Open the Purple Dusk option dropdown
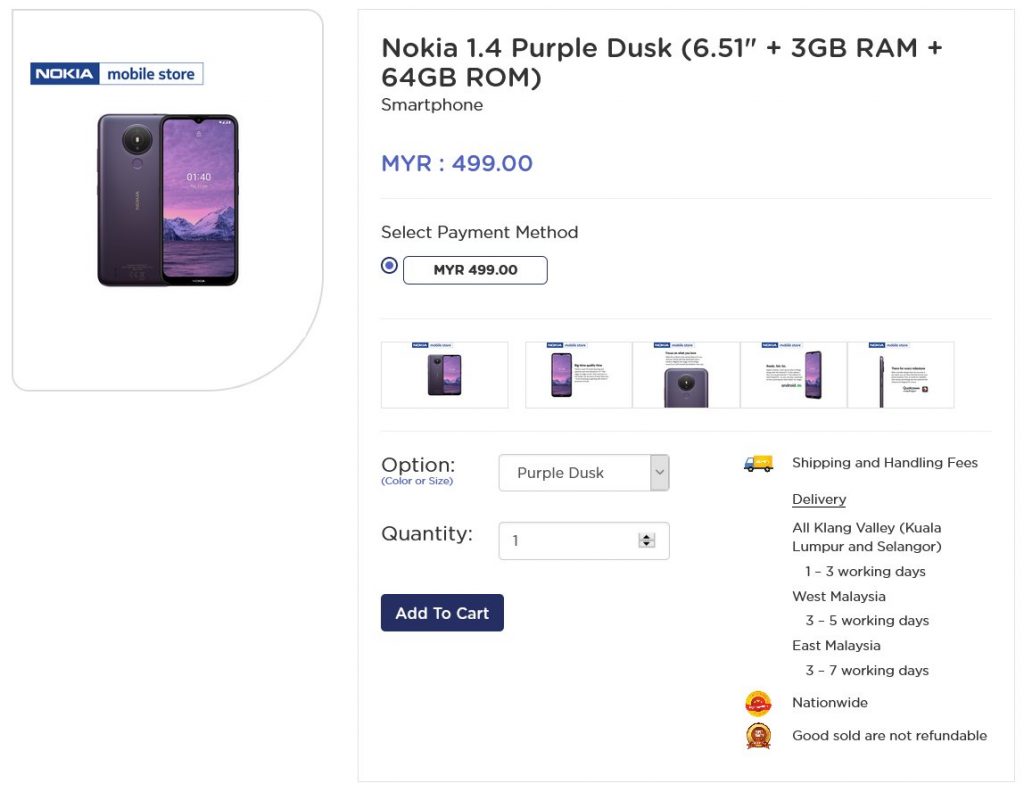 584,473
